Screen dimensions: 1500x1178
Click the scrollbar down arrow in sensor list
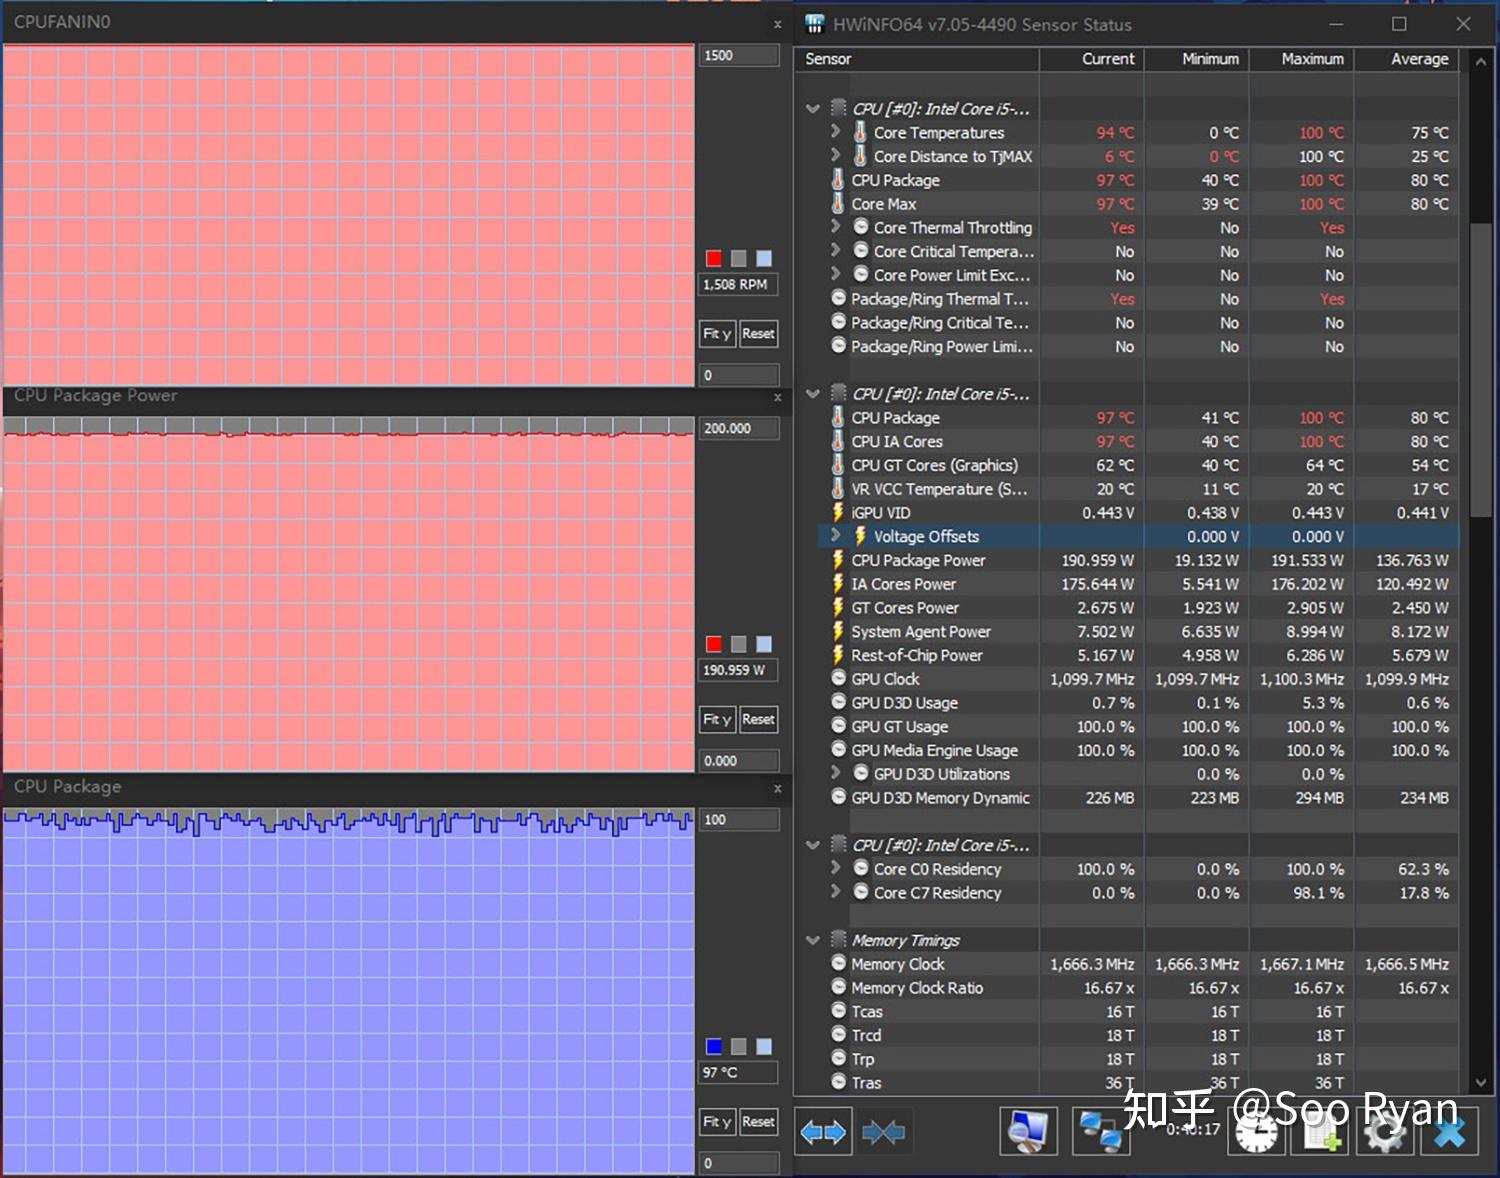pyautogui.click(x=1481, y=1083)
